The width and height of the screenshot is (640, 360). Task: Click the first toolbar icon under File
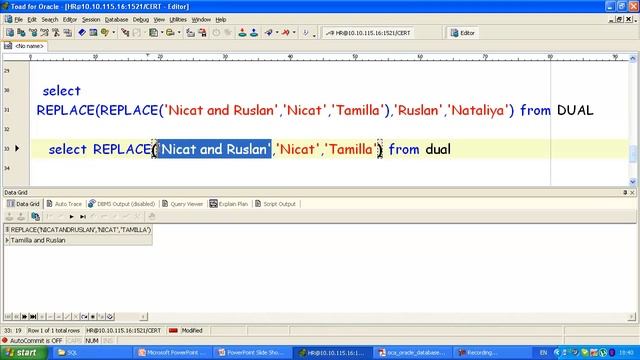[x=10, y=33]
